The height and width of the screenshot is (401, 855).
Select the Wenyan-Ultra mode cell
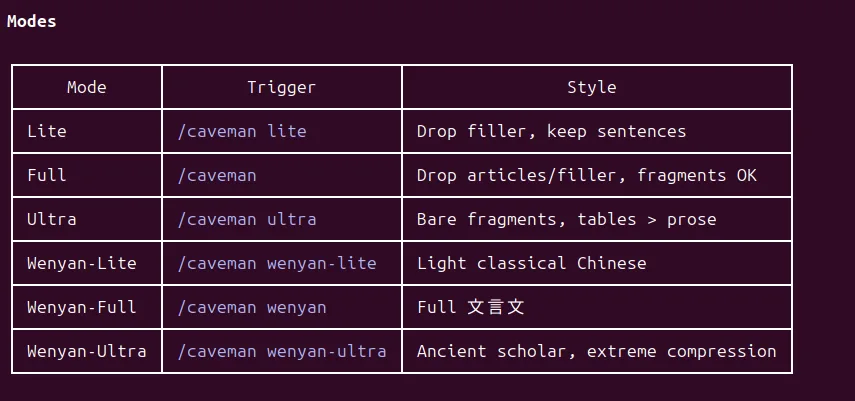(x=87, y=351)
